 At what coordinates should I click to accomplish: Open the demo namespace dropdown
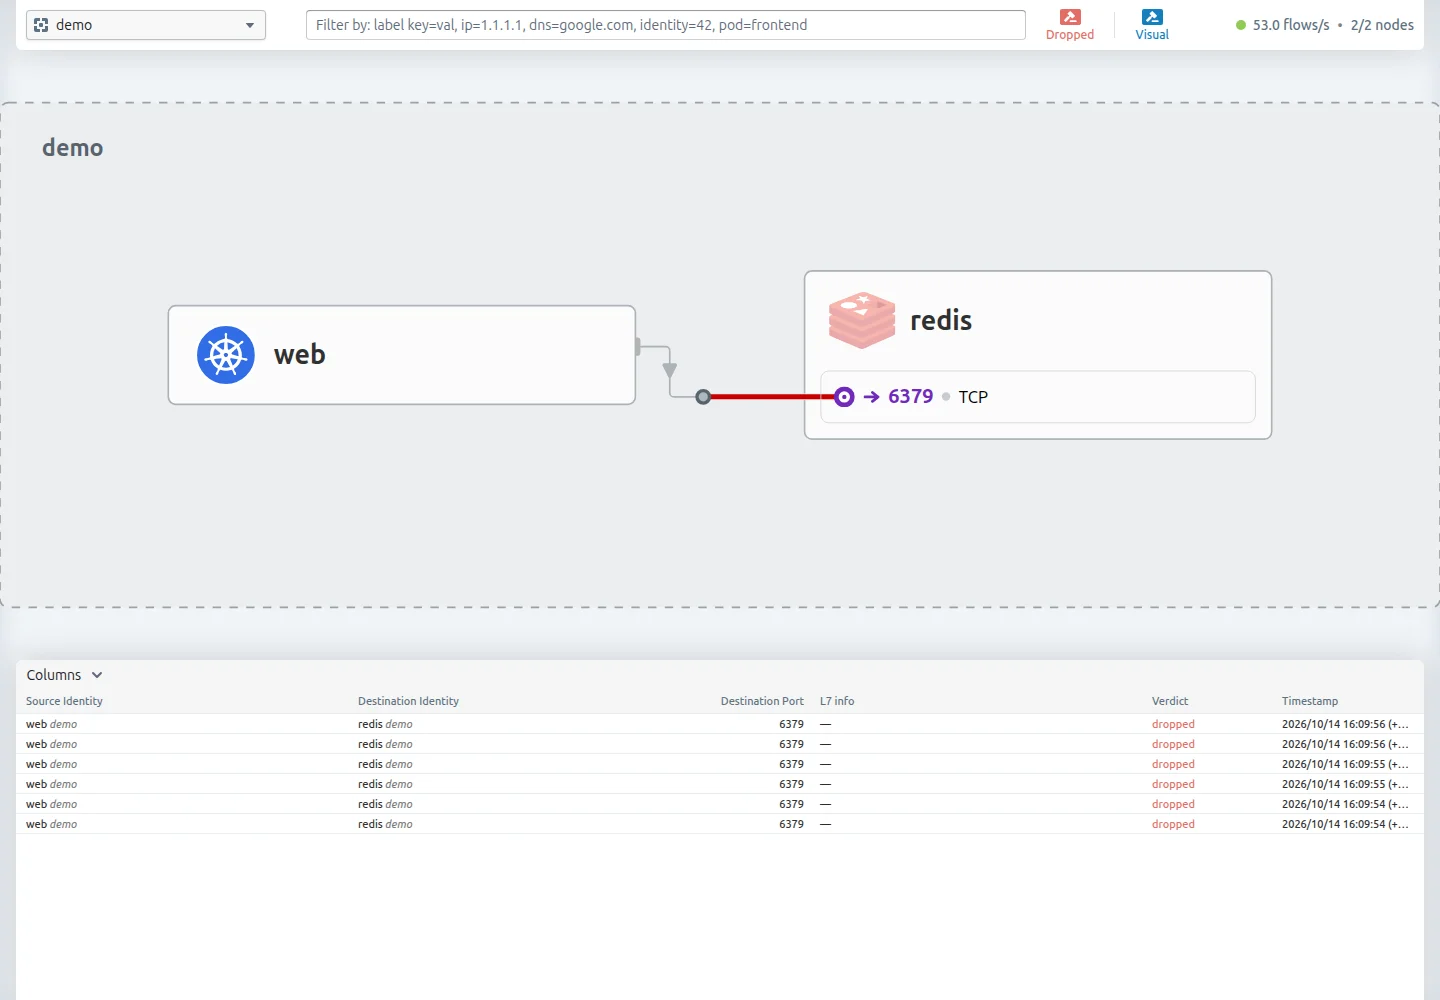pyautogui.click(x=146, y=25)
